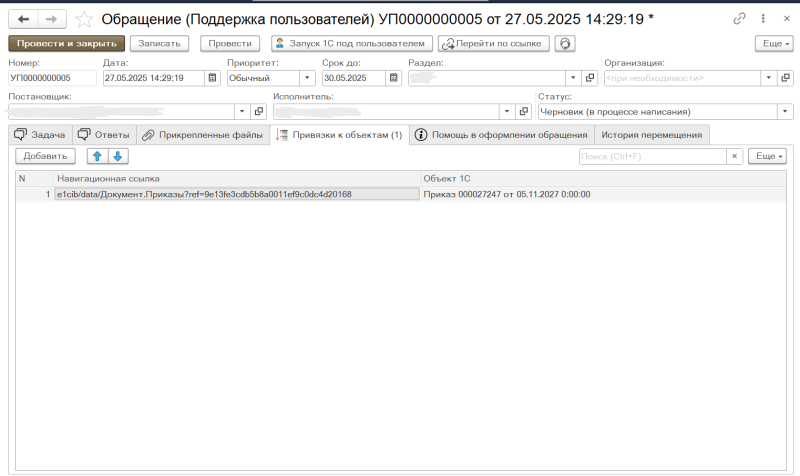Clear the search field with the X button

(x=734, y=156)
